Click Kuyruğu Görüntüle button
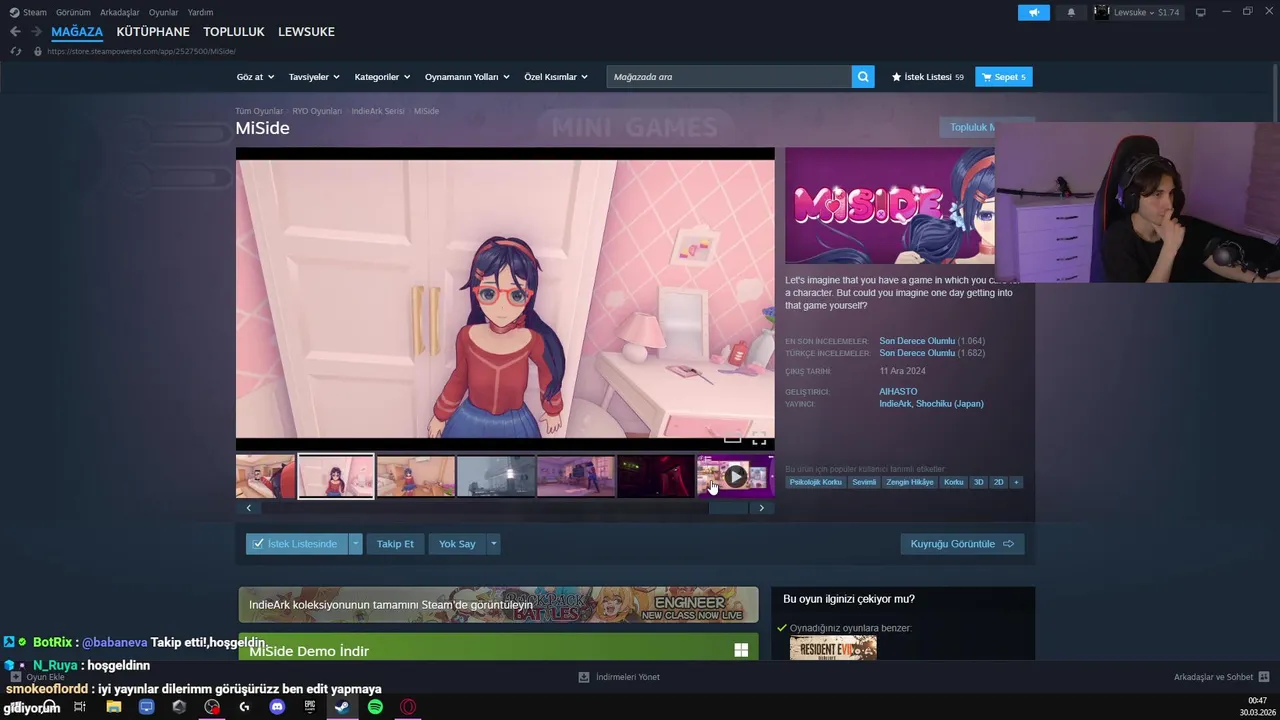 [x=962, y=544]
